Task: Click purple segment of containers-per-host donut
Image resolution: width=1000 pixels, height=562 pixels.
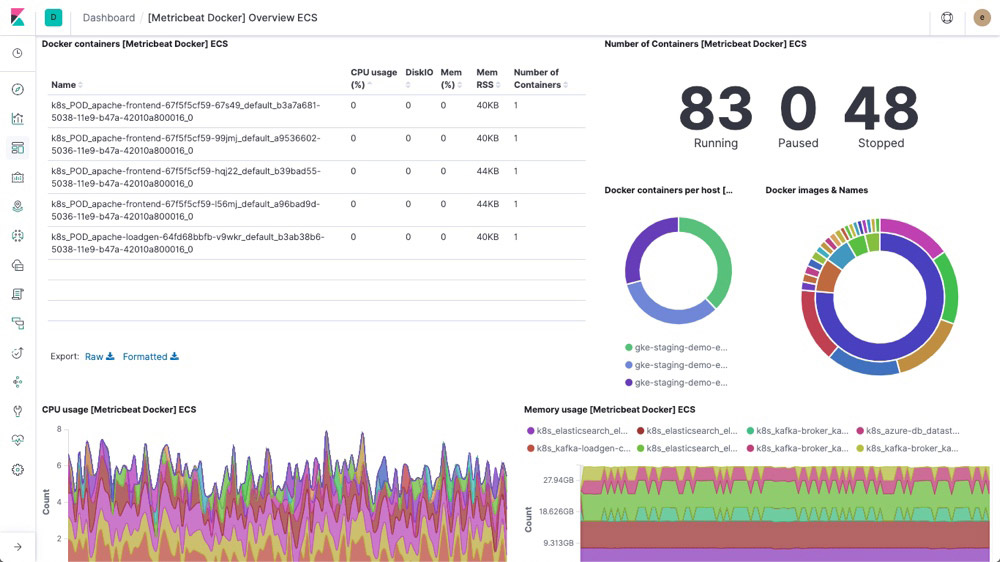Action: point(640,244)
